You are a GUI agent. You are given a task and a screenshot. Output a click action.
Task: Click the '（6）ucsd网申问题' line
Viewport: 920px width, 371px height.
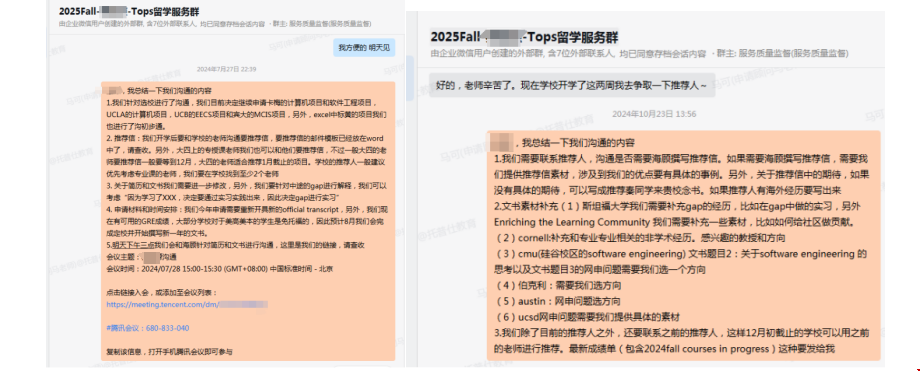click(x=587, y=318)
